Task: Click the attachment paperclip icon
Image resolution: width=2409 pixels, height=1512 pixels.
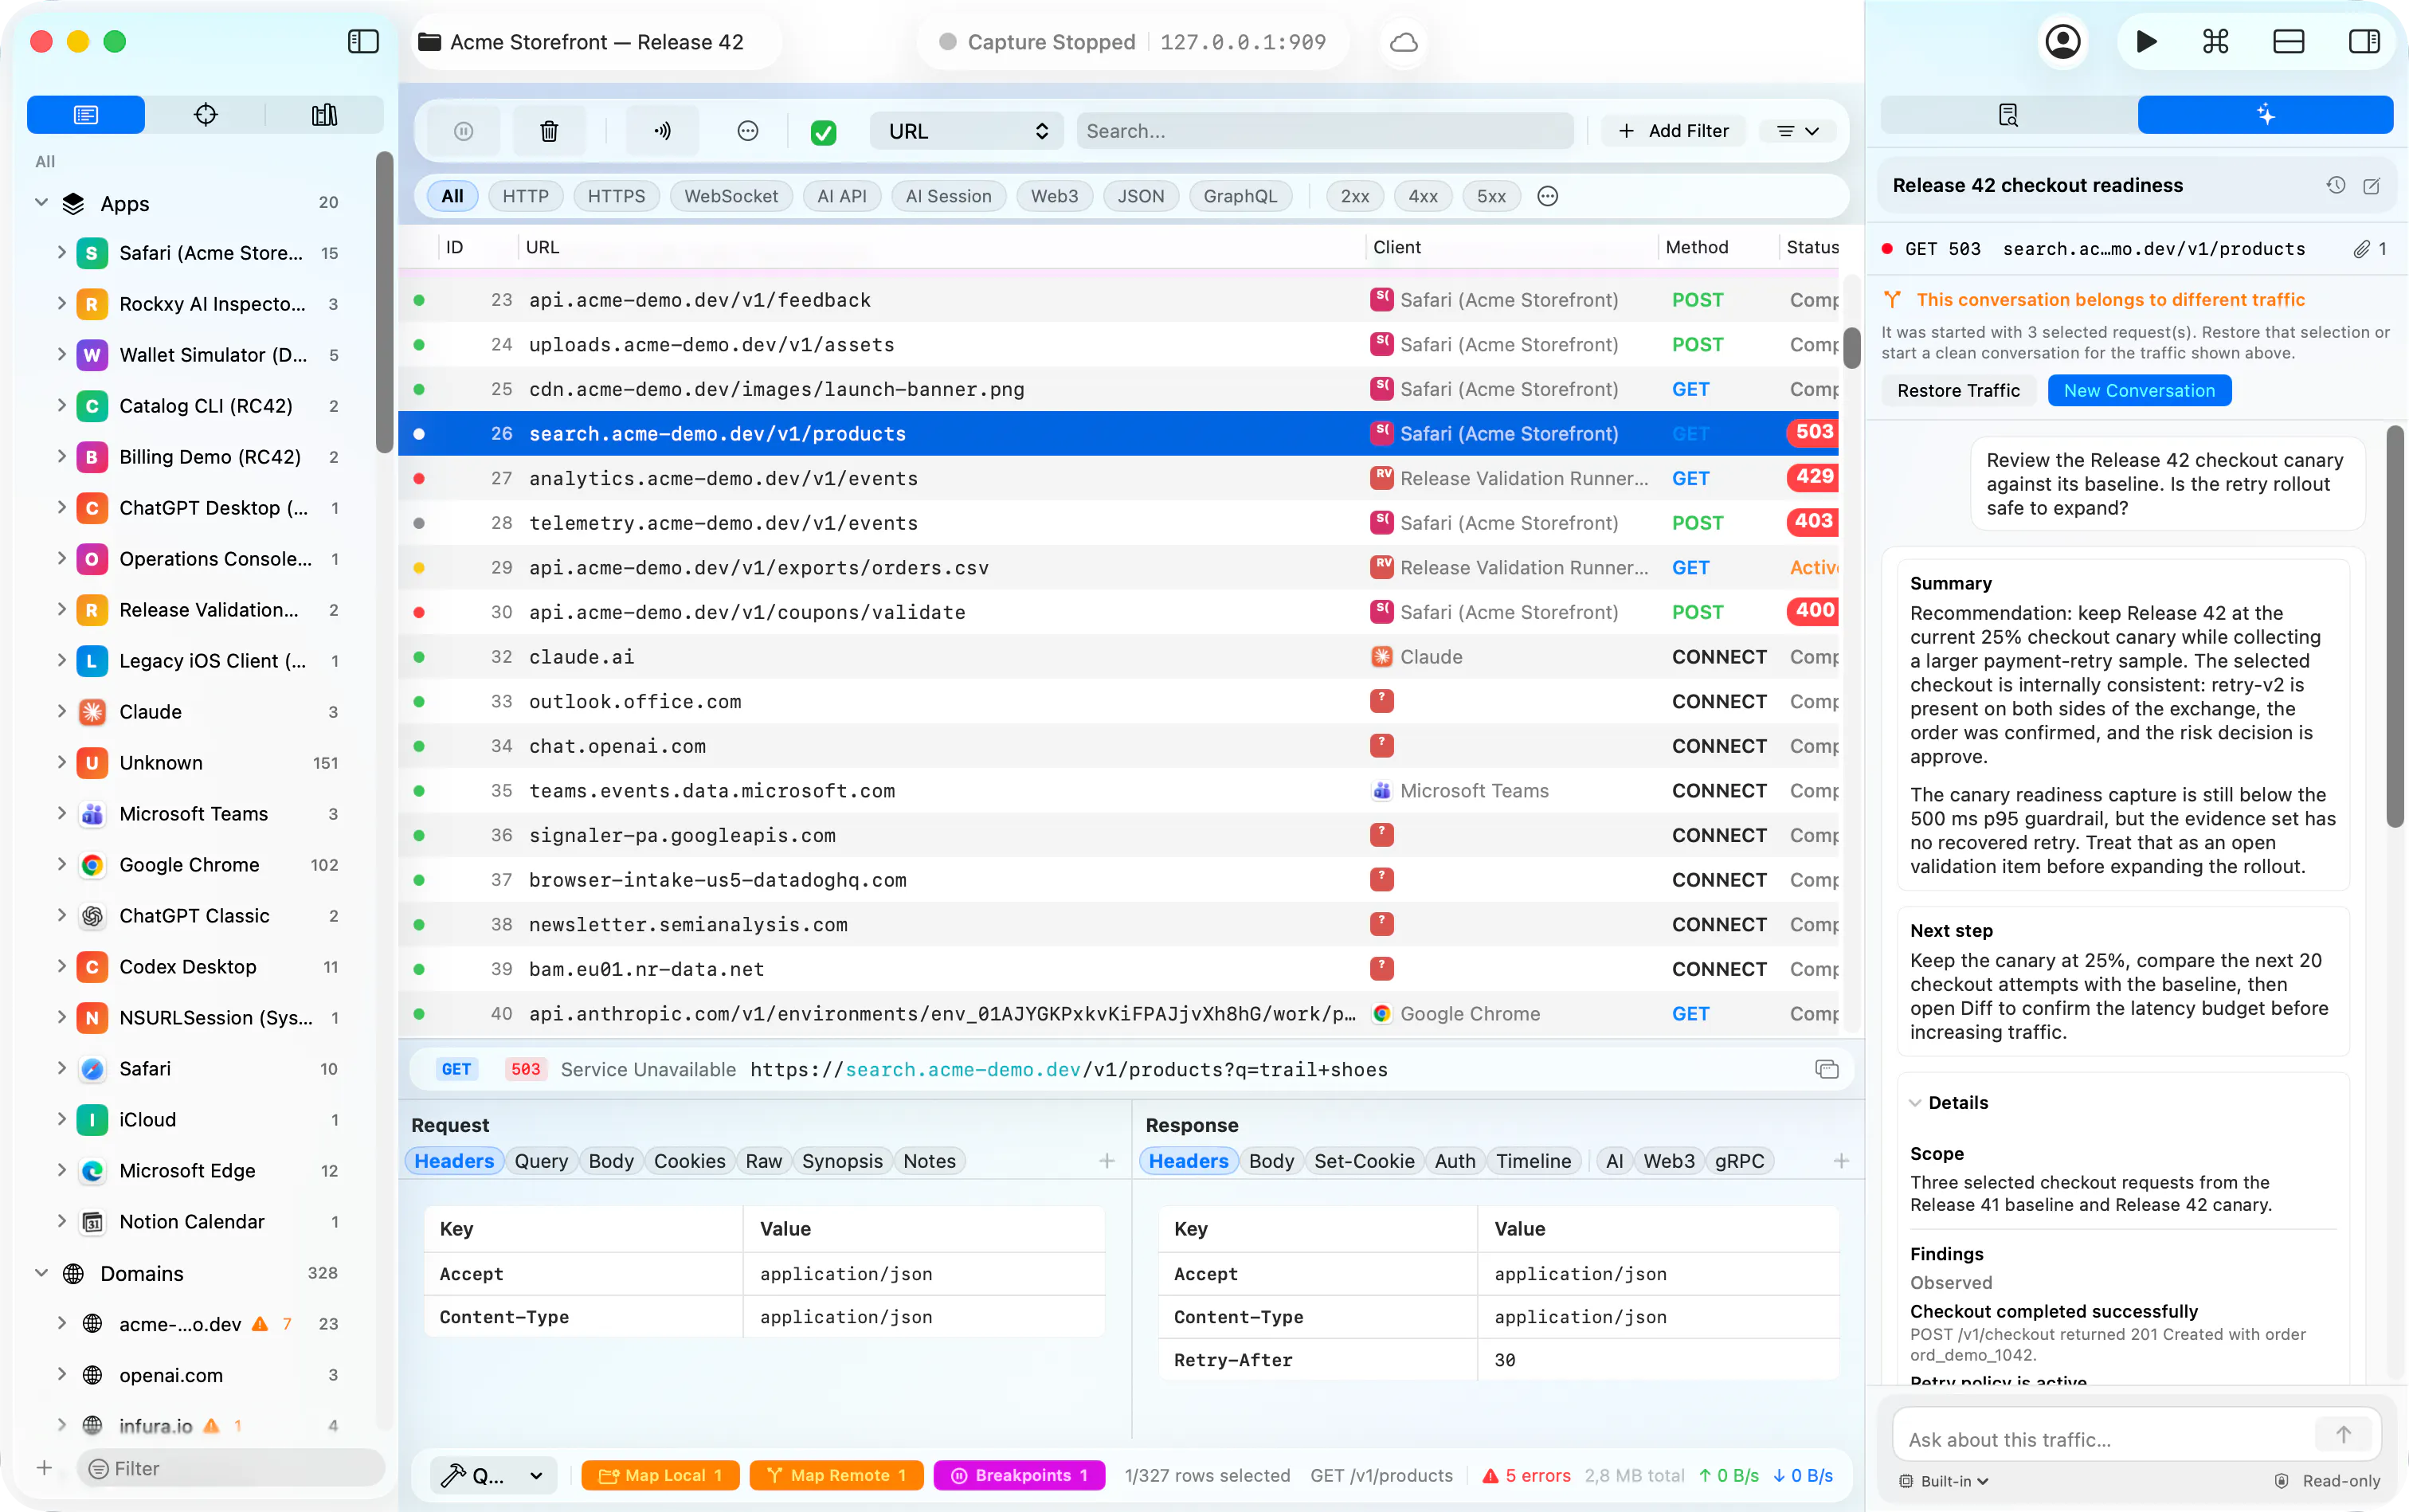Action: tap(2361, 249)
